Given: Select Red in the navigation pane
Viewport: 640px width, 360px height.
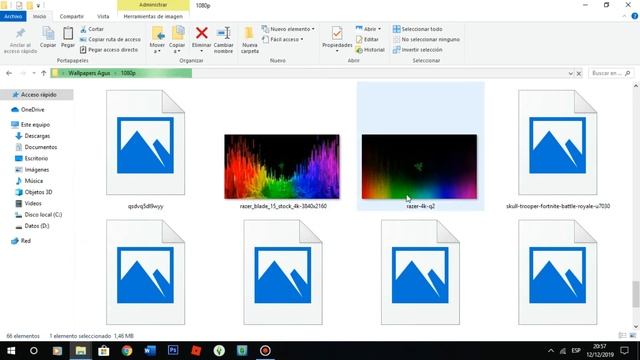Looking at the screenshot, I should coord(21,241).
